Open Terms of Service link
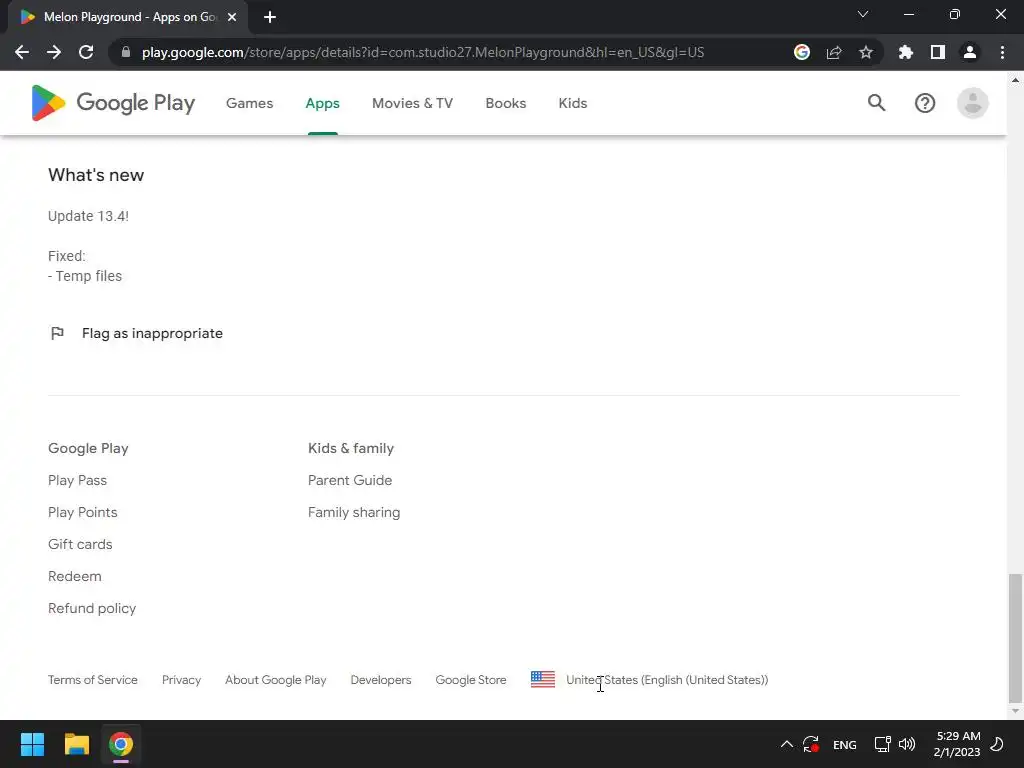Viewport: 1024px width, 768px height. (93, 680)
